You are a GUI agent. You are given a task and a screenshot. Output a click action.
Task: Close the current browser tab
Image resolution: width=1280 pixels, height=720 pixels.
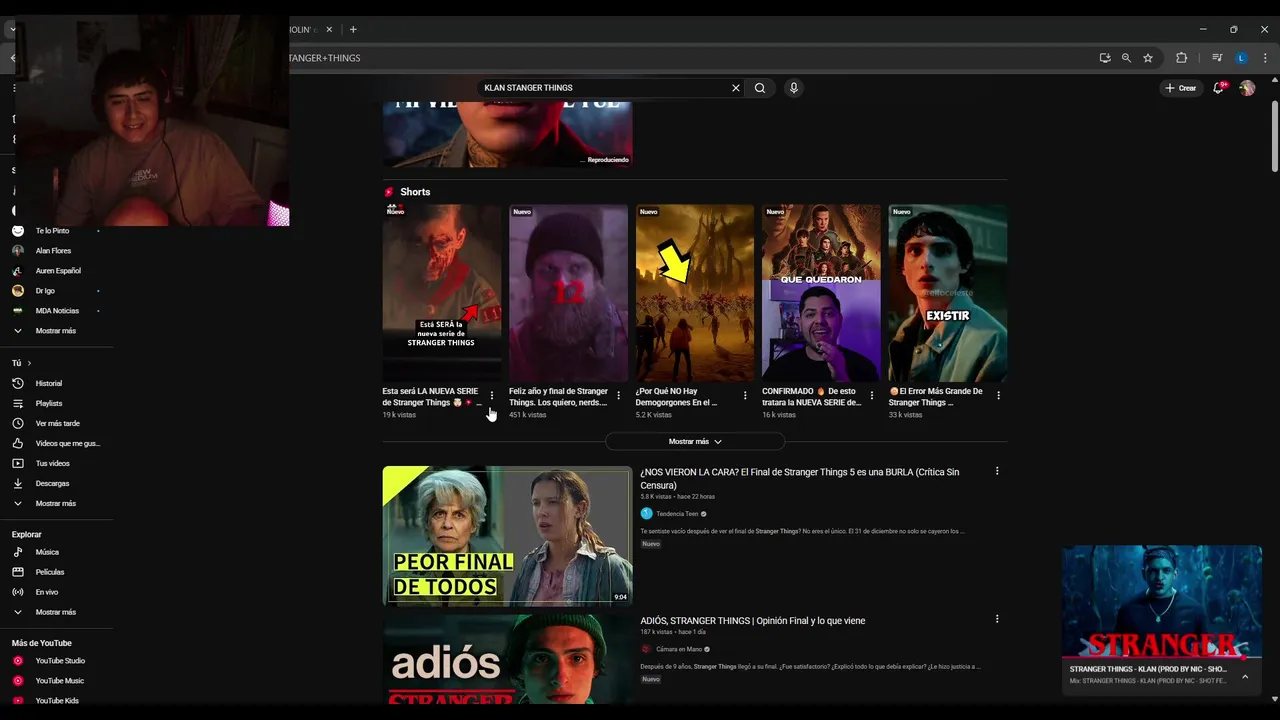pos(329,29)
